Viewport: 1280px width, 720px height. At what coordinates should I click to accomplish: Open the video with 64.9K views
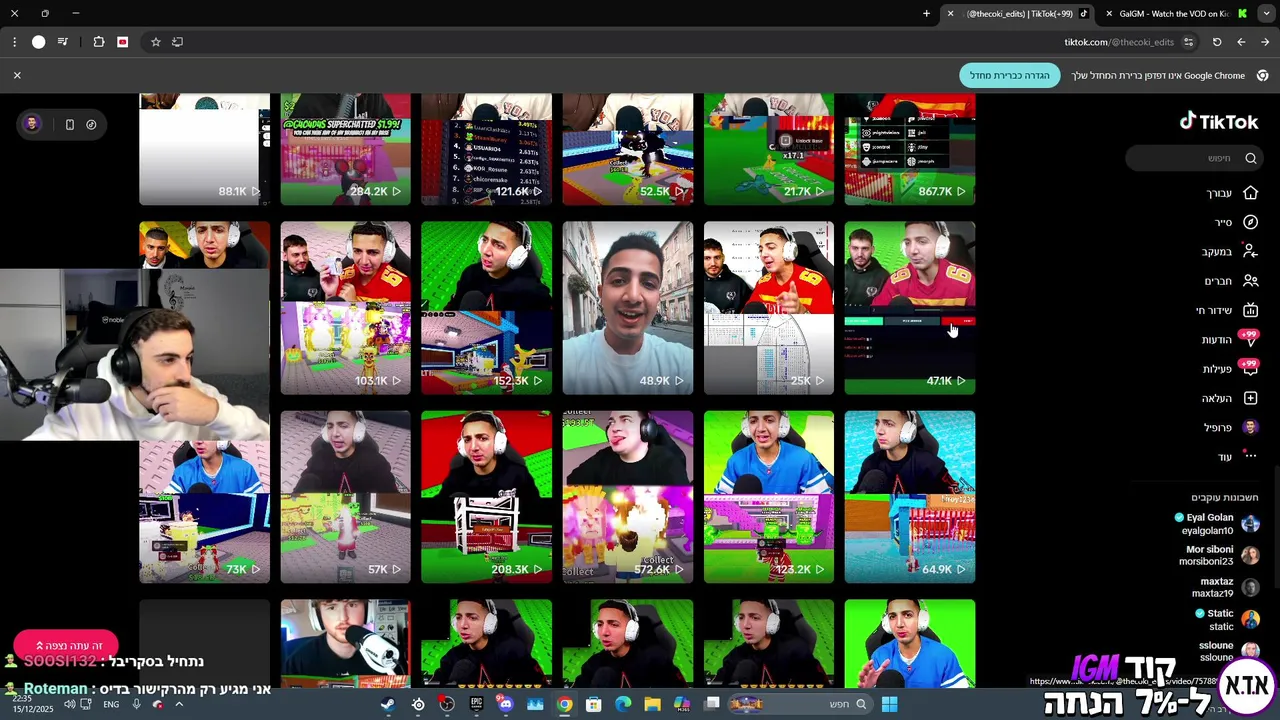pyautogui.click(x=910, y=497)
